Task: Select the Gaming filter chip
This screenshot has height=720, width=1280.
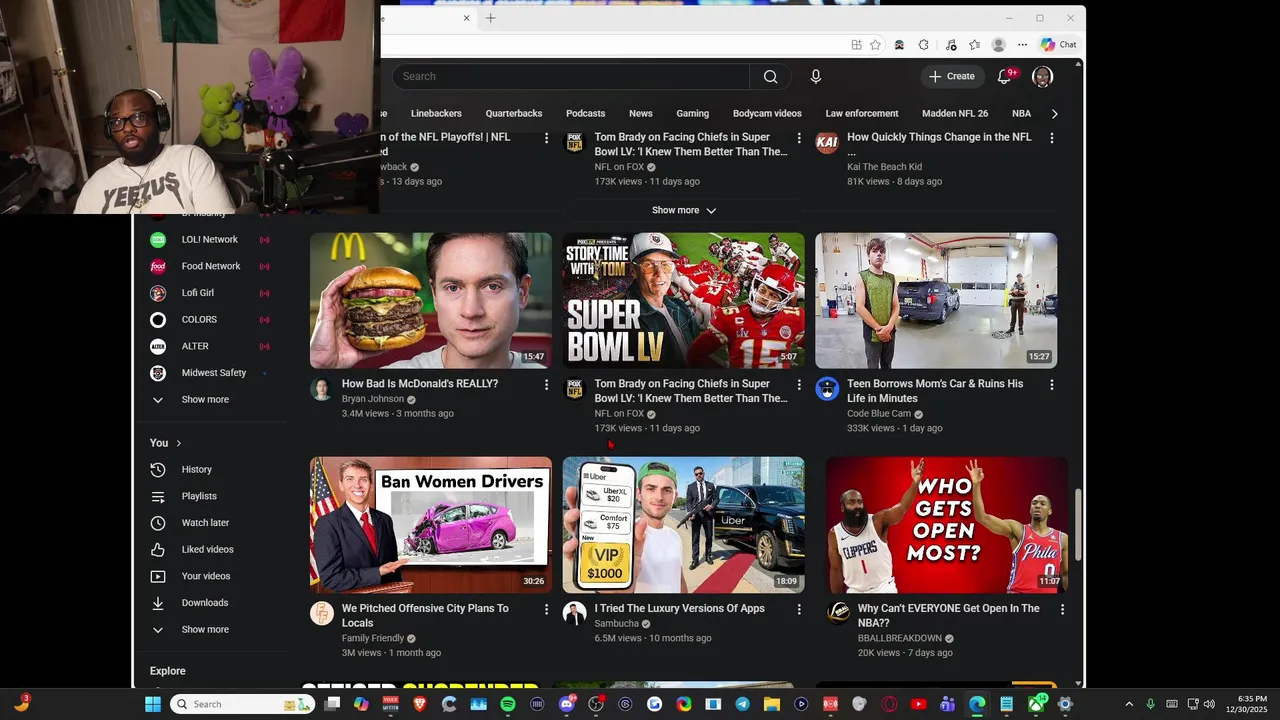Action: [x=692, y=114]
